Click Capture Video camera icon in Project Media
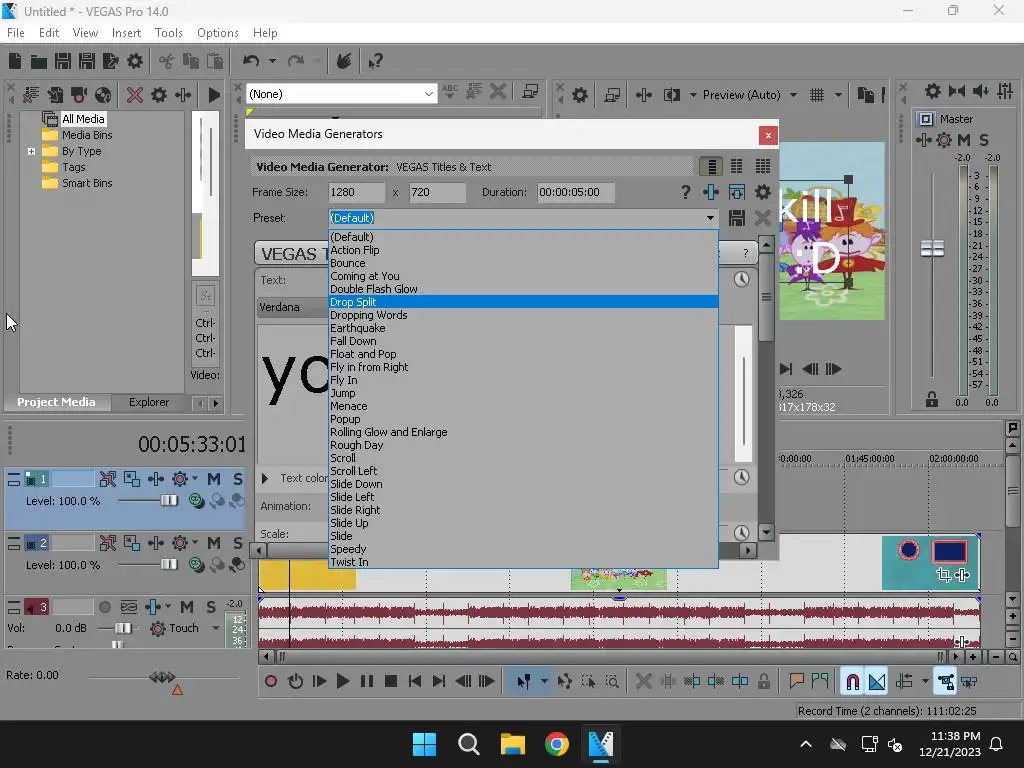Image resolution: width=1024 pixels, height=768 pixels. coord(79,95)
